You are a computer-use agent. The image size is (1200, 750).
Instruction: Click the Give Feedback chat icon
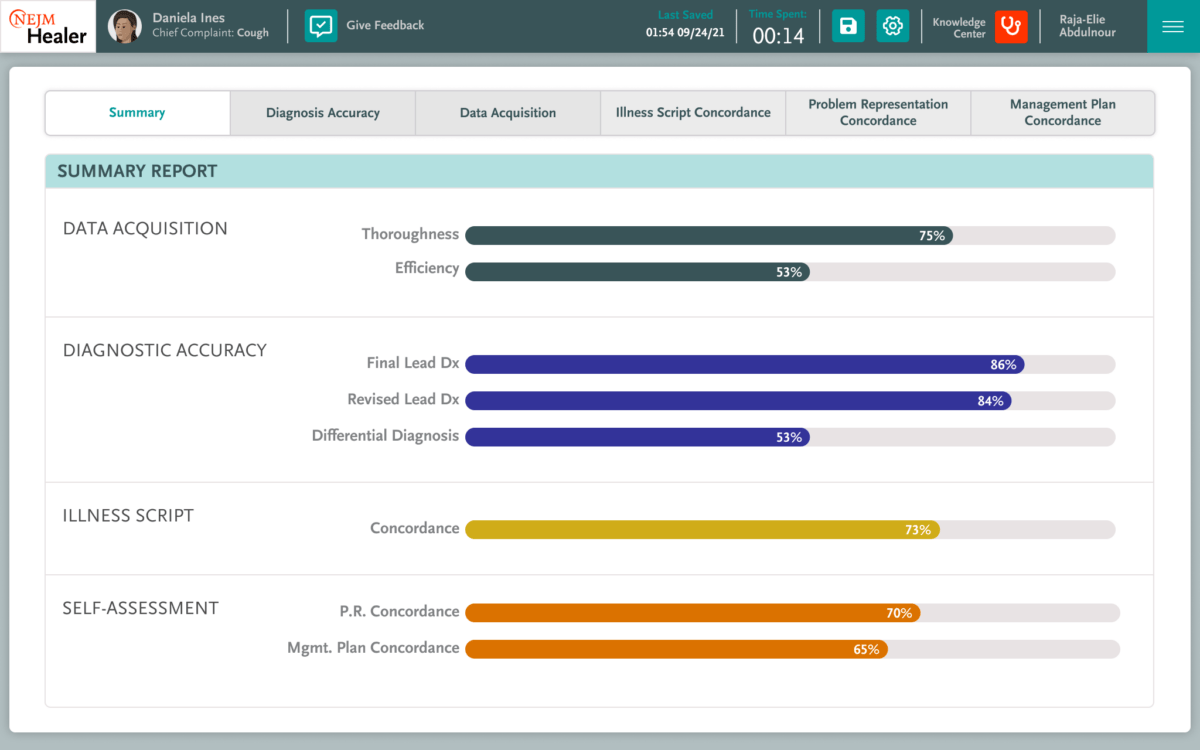(x=321, y=26)
